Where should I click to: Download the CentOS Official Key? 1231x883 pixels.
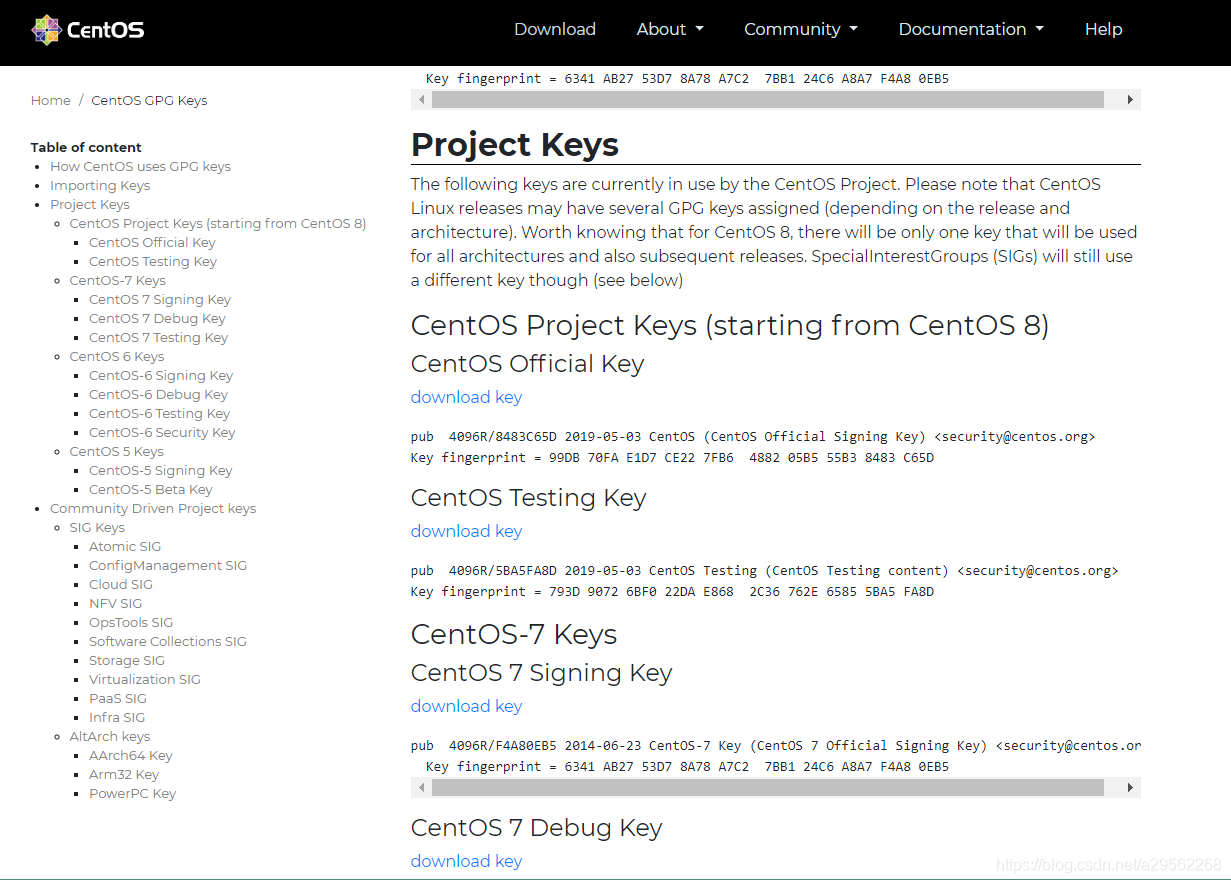point(466,397)
